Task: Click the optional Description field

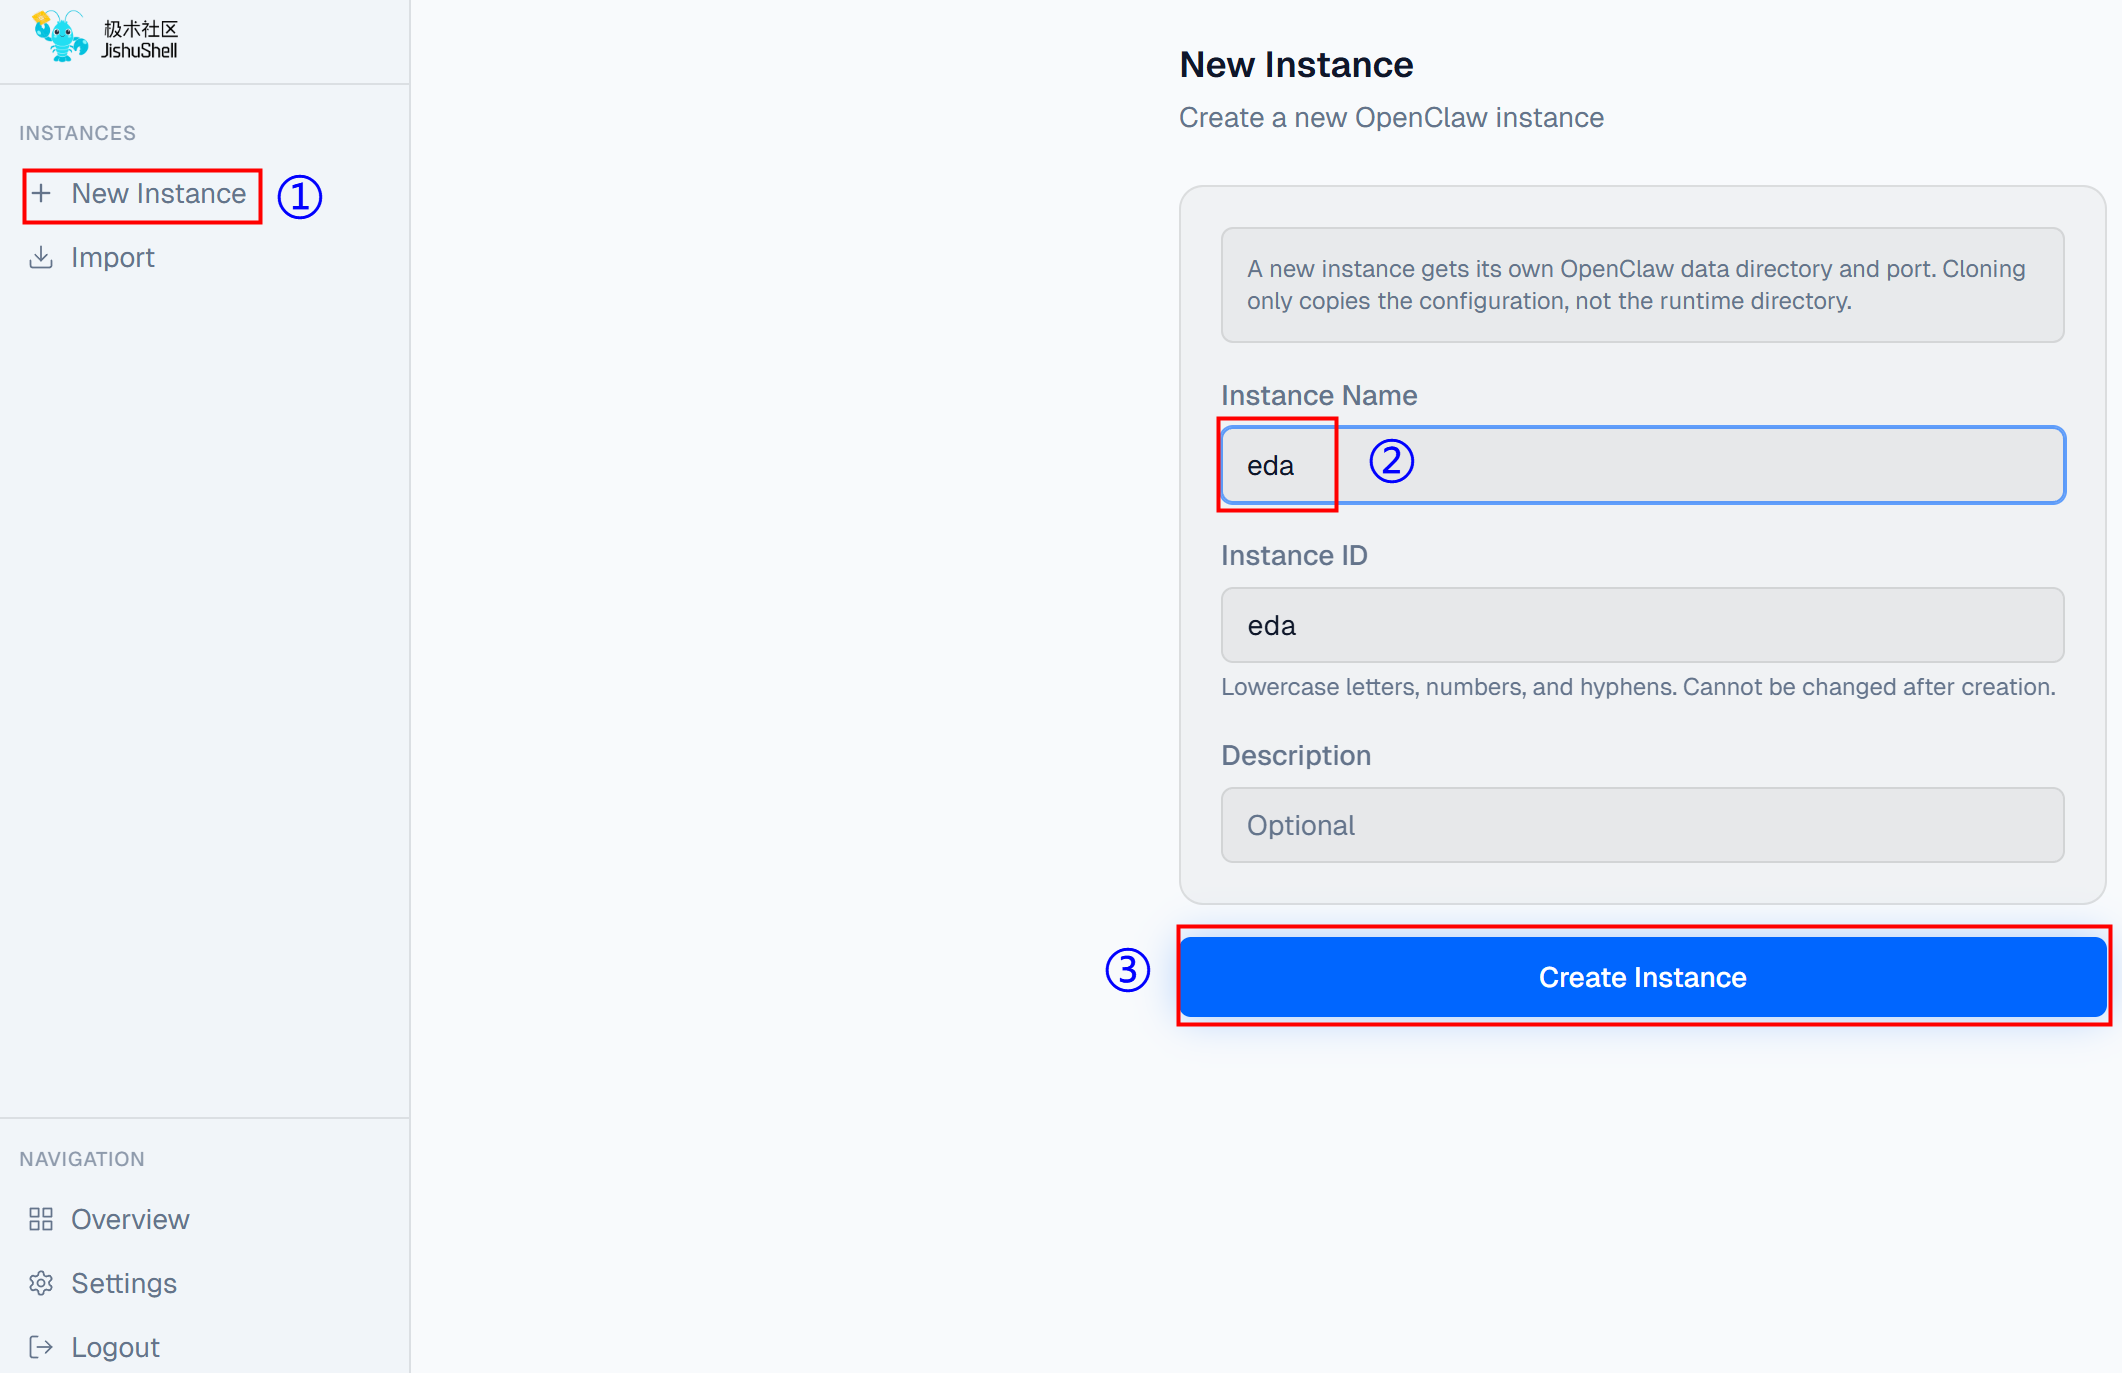Action: tap(1643, 825)
